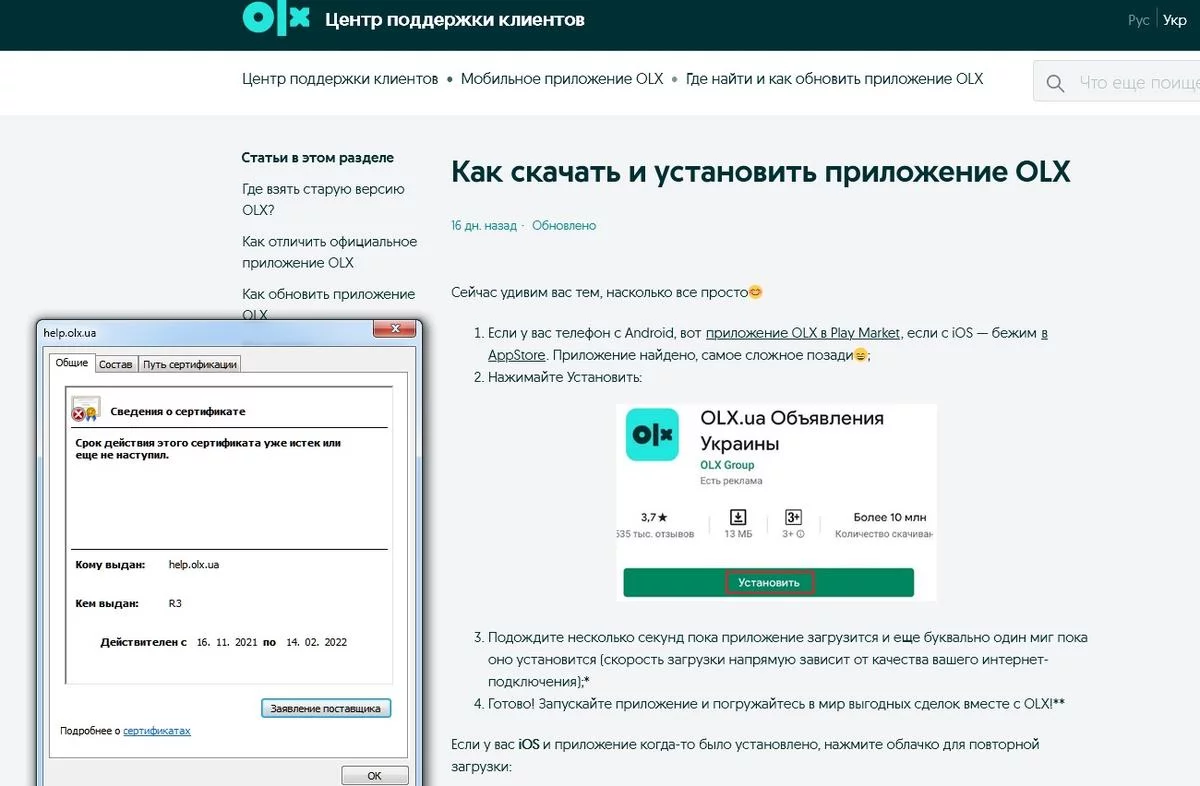Click the OLX.ua Объявления Украины app title
Viewport: 1200px width, 786px height.
[792, 431]
